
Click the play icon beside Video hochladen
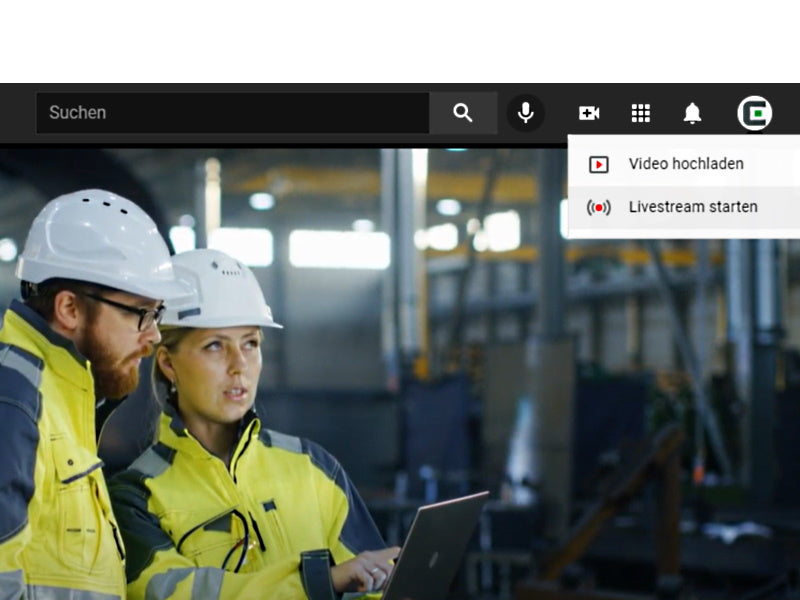(x=599, y=165)
